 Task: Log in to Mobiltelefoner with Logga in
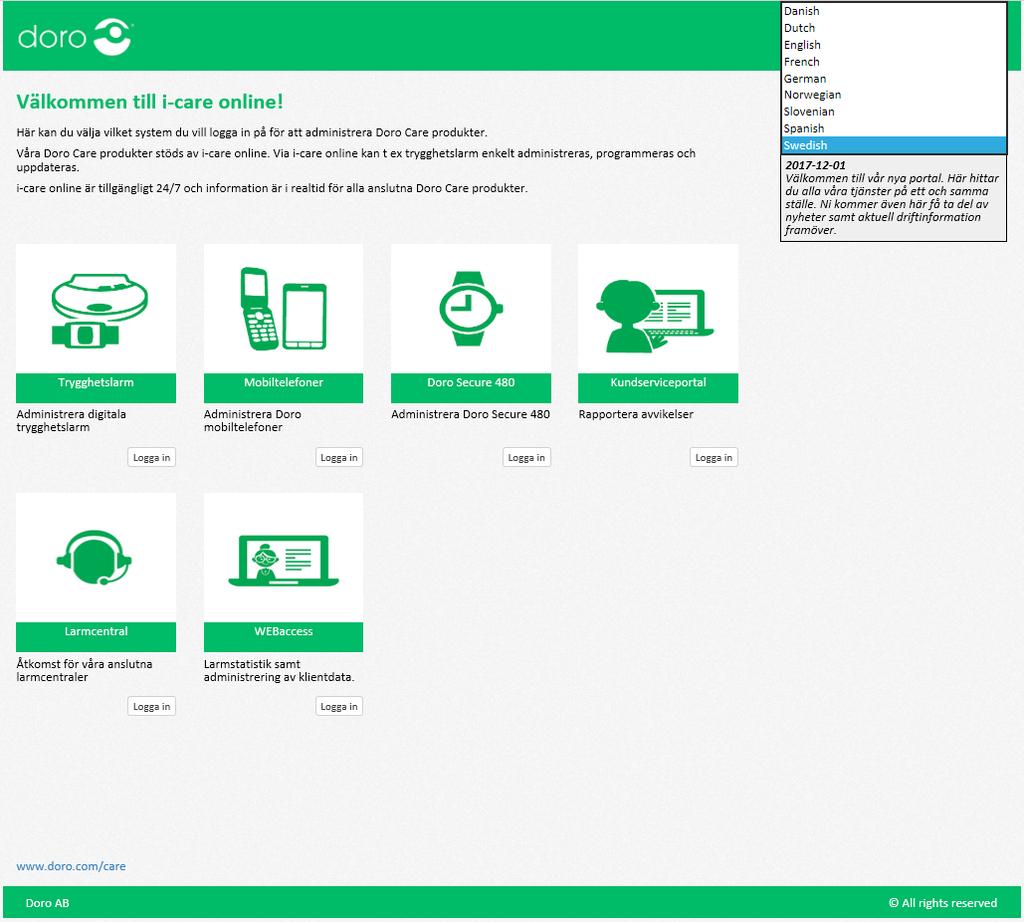(x=339, y=458)
